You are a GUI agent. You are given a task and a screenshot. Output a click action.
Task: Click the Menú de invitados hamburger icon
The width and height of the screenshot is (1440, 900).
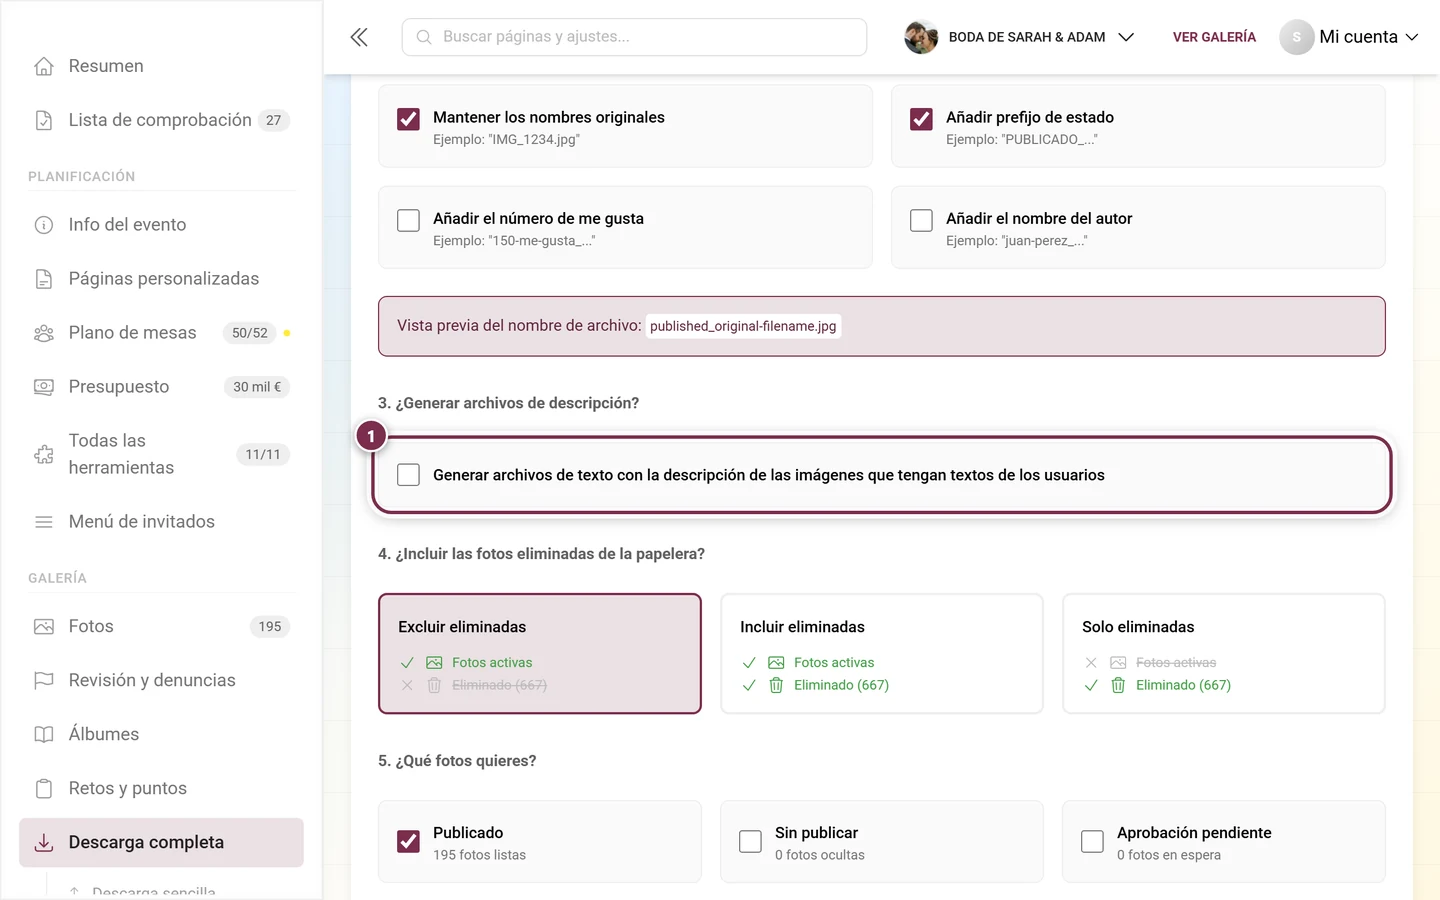point(44,522)
